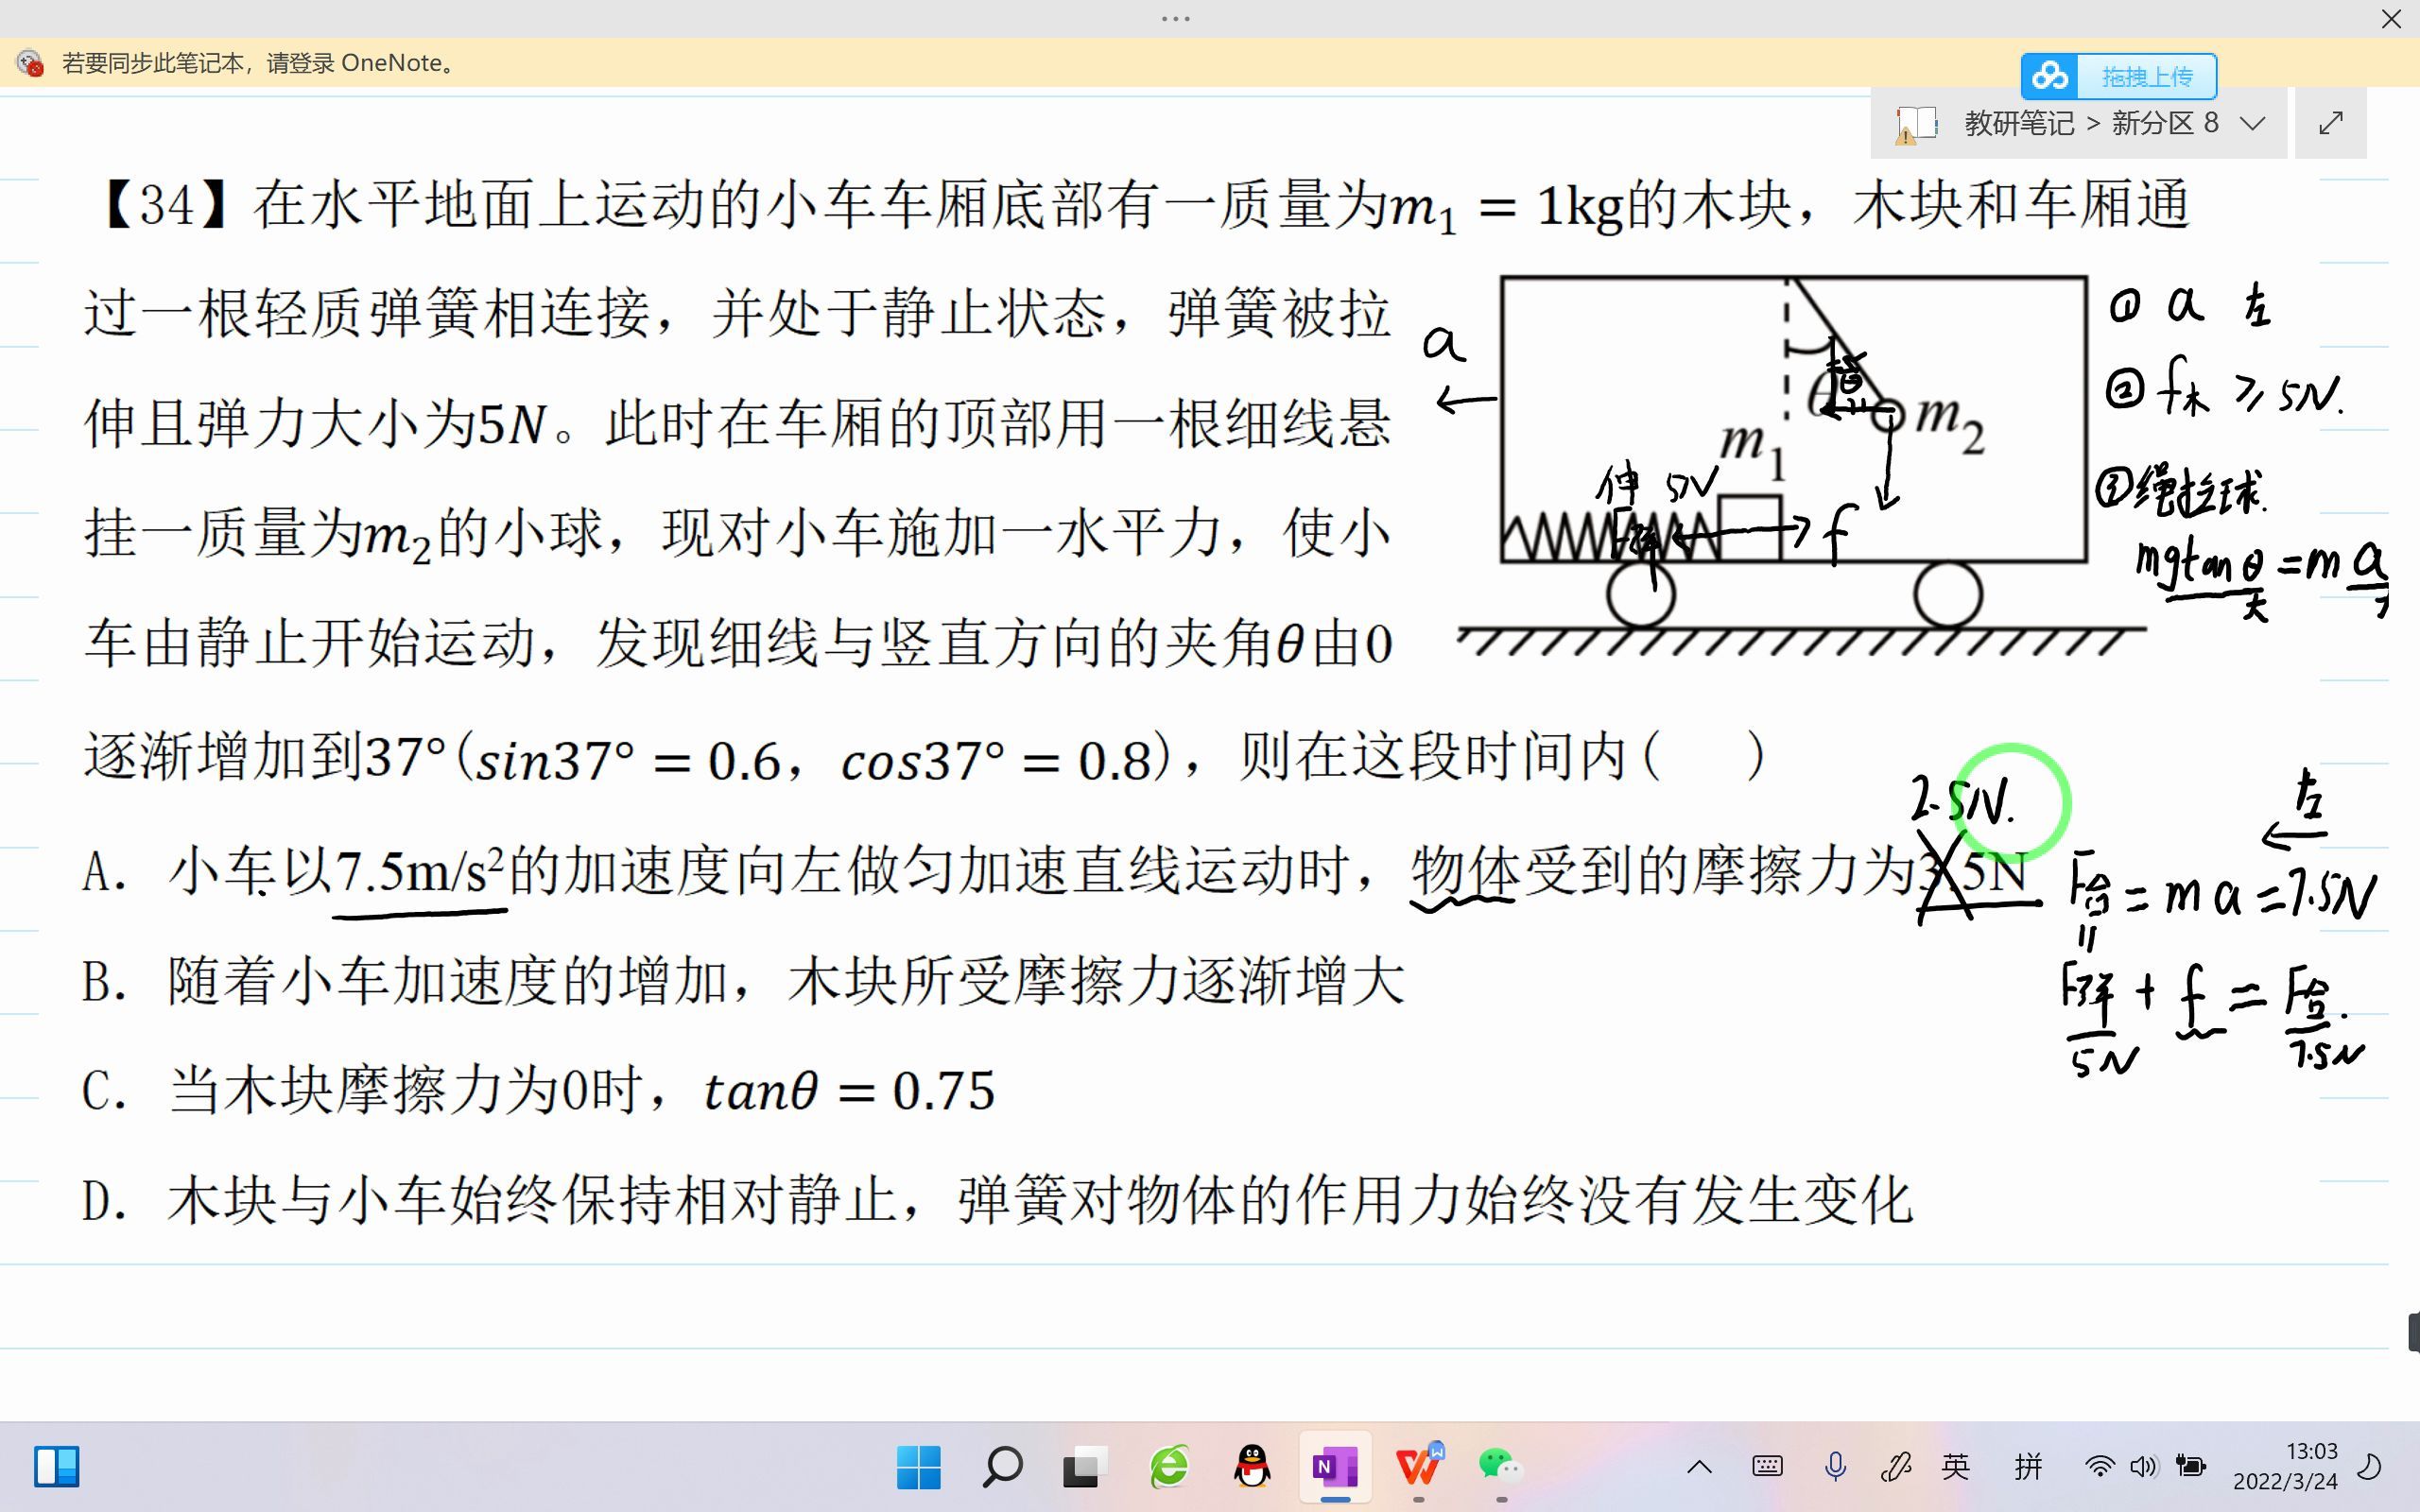Open Task View on taskbar

(1085, 1466)
